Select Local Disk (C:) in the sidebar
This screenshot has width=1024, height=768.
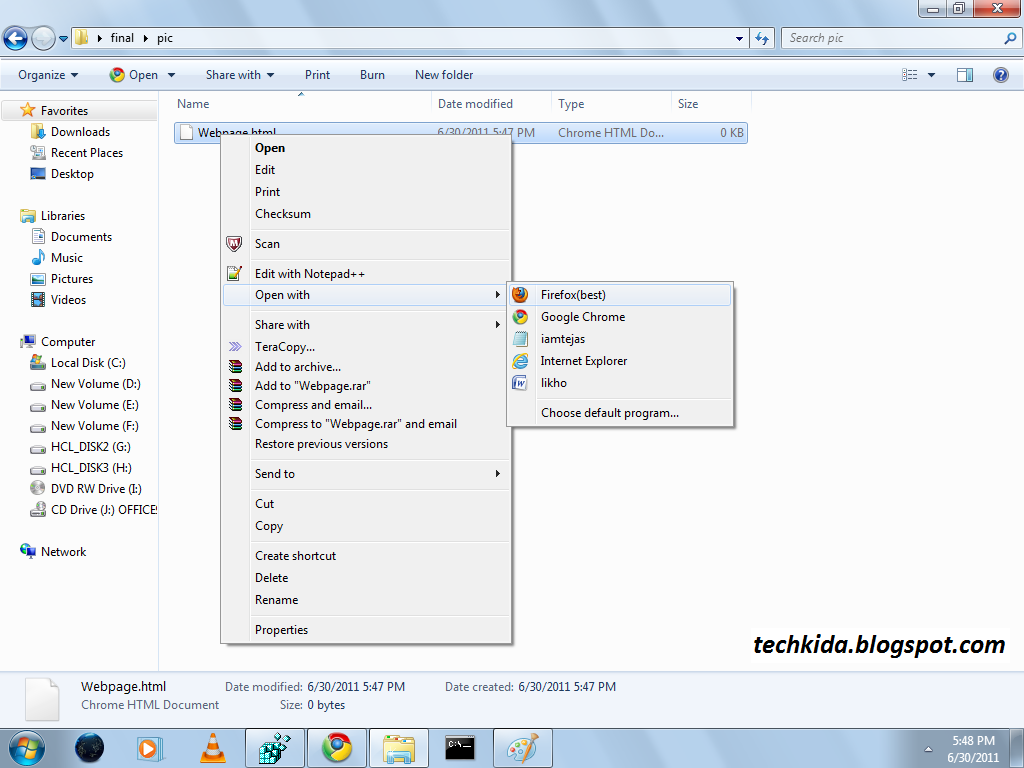(x=87, y=362)
